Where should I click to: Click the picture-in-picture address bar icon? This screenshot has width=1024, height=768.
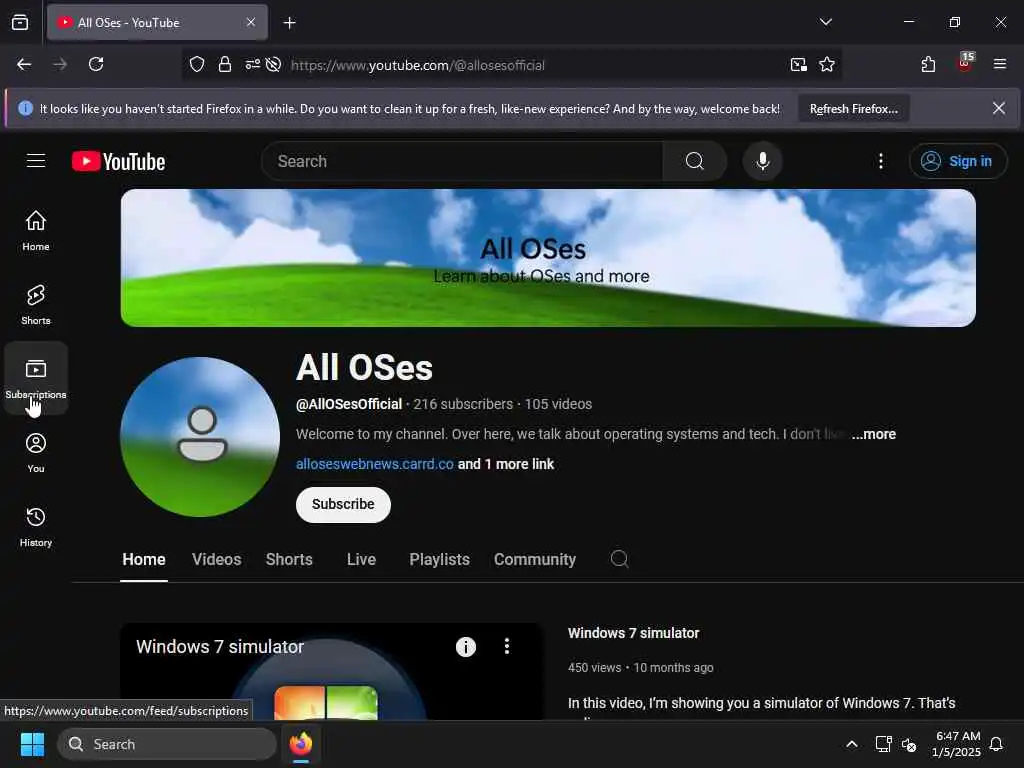[798, 64]
